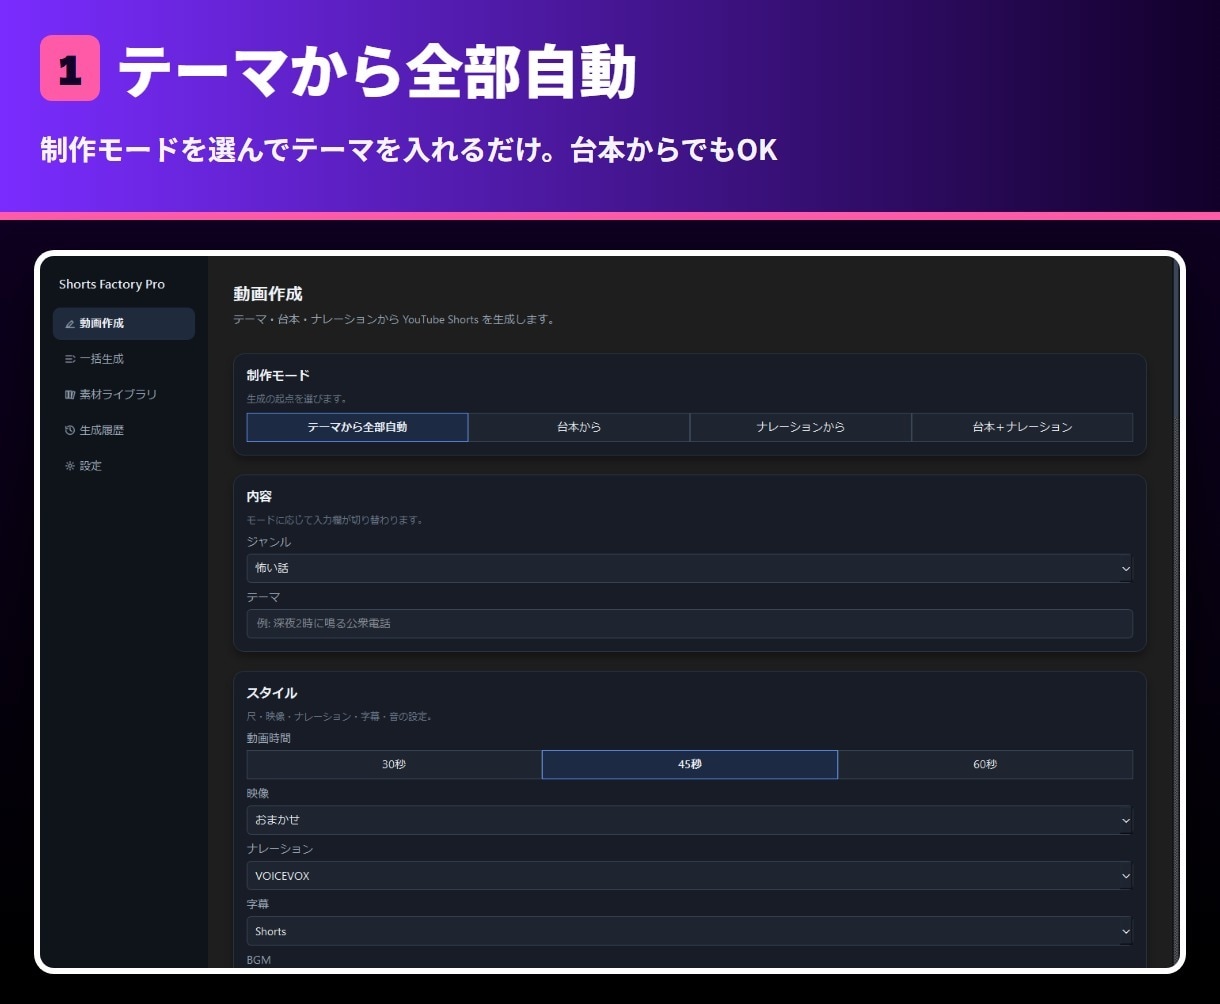Click the 内容 section heading
This screenshot has height=1004, width=1220.
point(259,496)
